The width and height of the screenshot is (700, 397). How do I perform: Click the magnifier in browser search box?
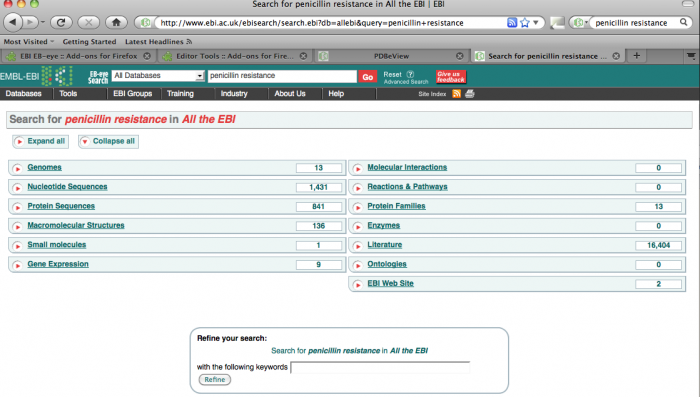point(683,22)
